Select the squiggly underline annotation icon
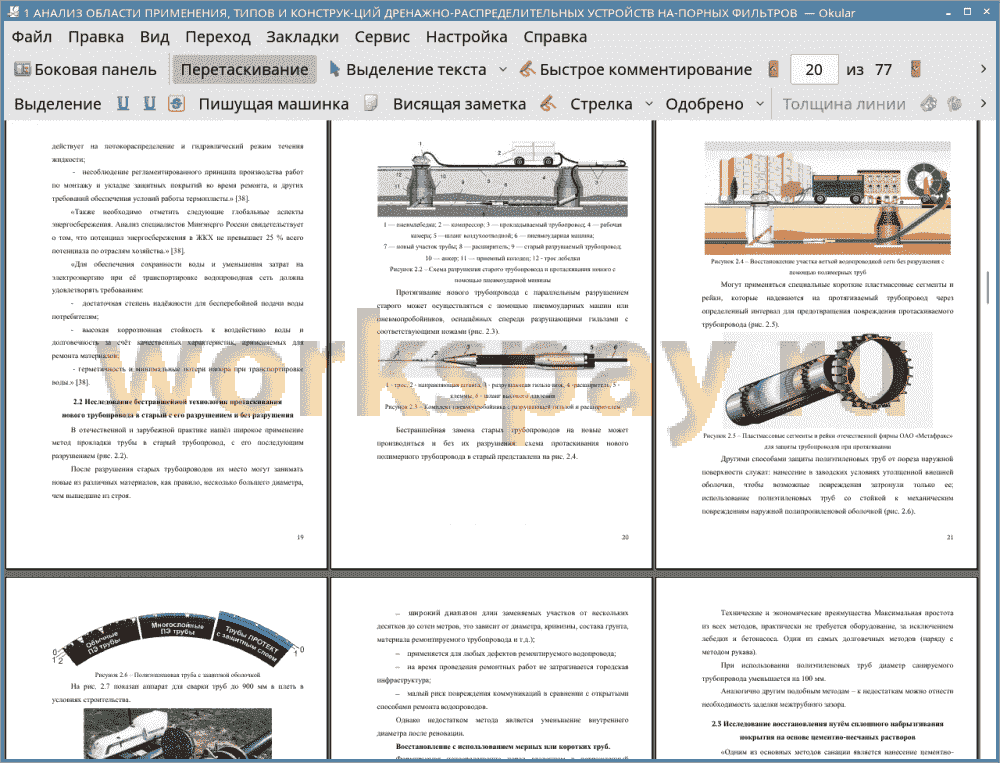Screen dimensions: 1000x763 point(149,104)
